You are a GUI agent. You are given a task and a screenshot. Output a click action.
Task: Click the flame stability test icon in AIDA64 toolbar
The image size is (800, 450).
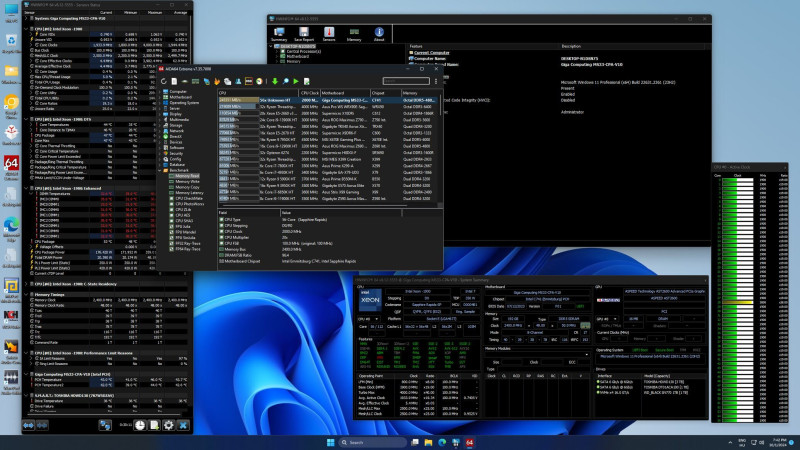click(217, 81)
